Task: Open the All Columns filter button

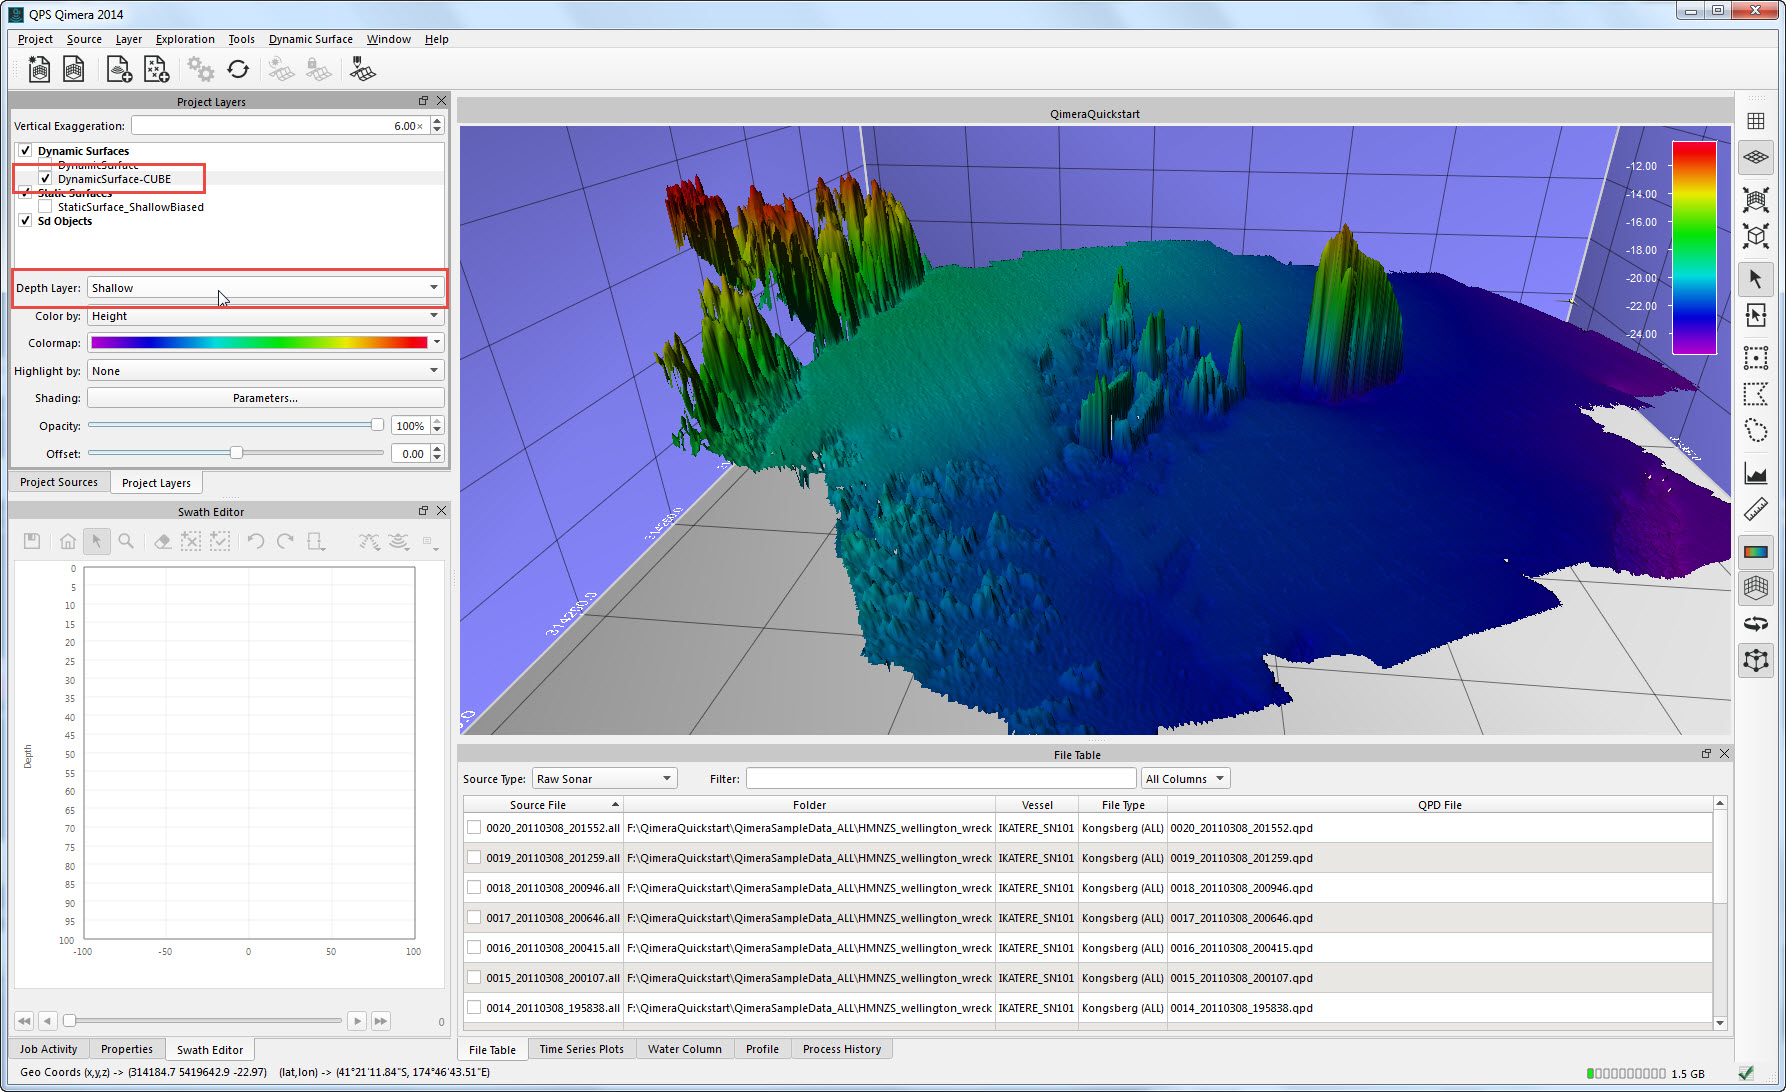Action: [1185, 779]
